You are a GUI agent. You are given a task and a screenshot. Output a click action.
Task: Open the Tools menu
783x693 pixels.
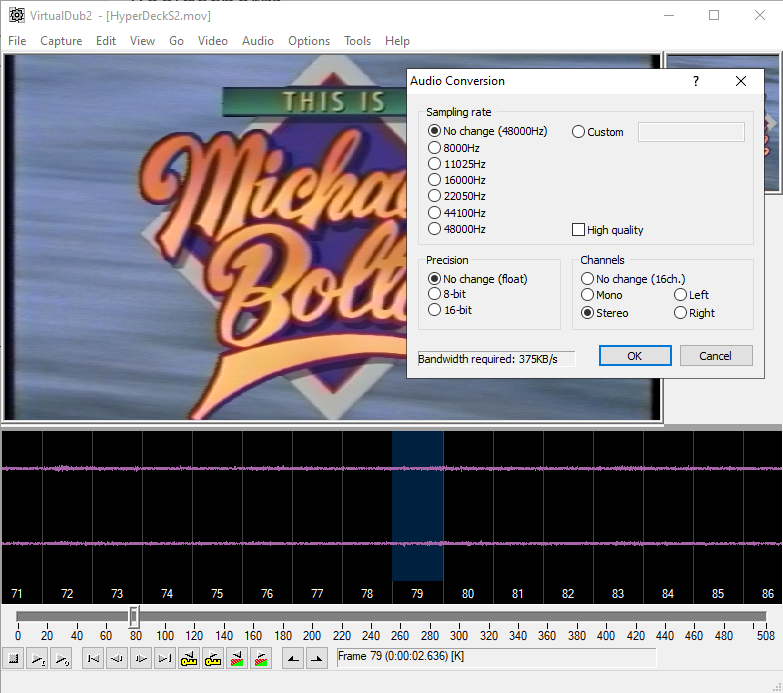tap(357, 41)
